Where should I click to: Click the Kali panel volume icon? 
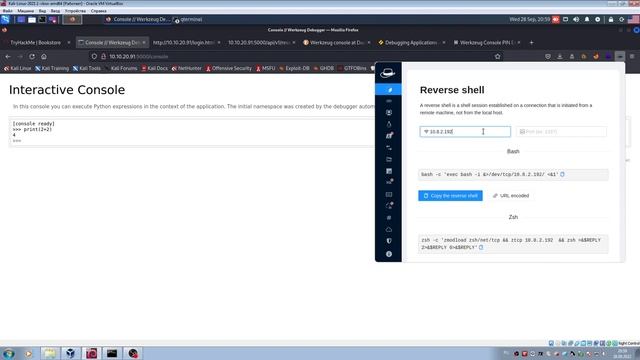coord(576,19)
